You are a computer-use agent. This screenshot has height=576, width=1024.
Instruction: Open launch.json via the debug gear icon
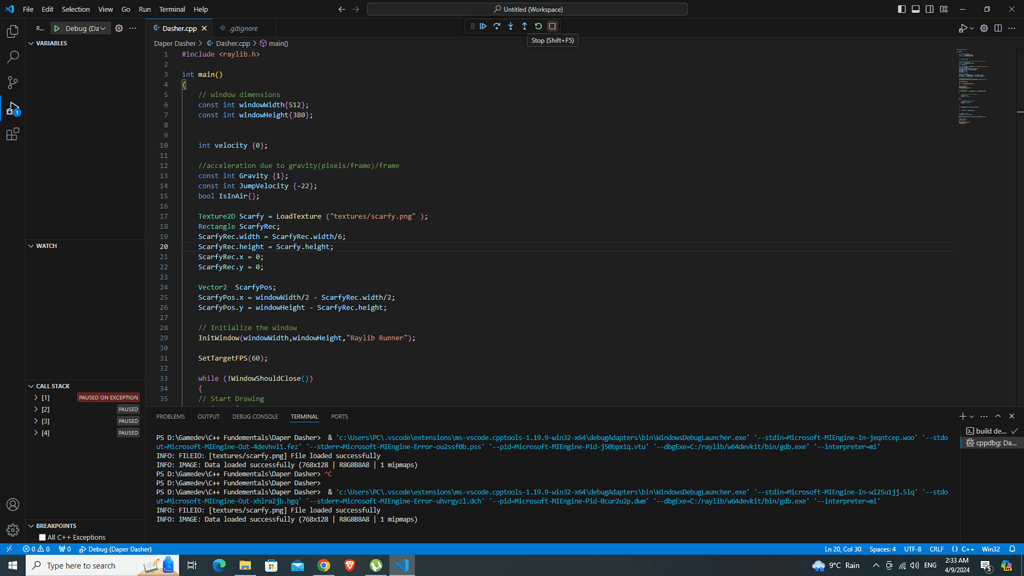(x=119, y=29)
